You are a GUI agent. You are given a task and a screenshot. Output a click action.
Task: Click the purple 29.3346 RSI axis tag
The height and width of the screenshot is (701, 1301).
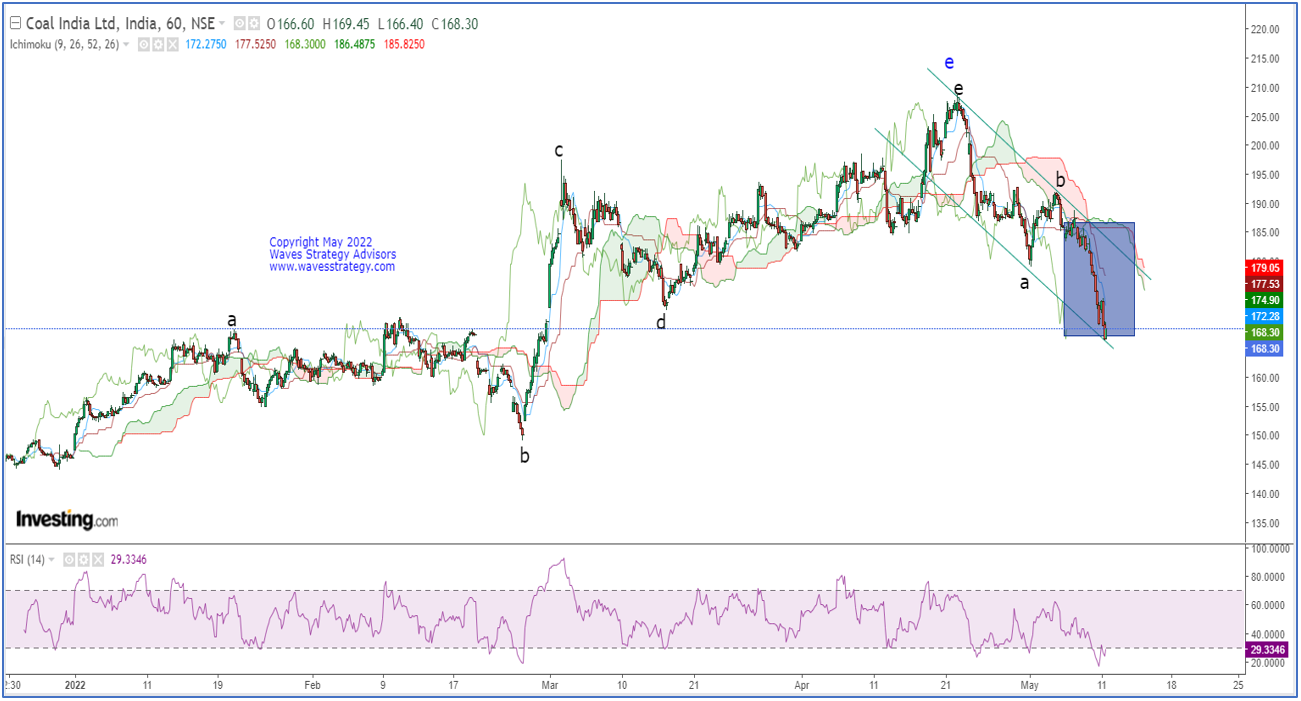[1267, 649]
